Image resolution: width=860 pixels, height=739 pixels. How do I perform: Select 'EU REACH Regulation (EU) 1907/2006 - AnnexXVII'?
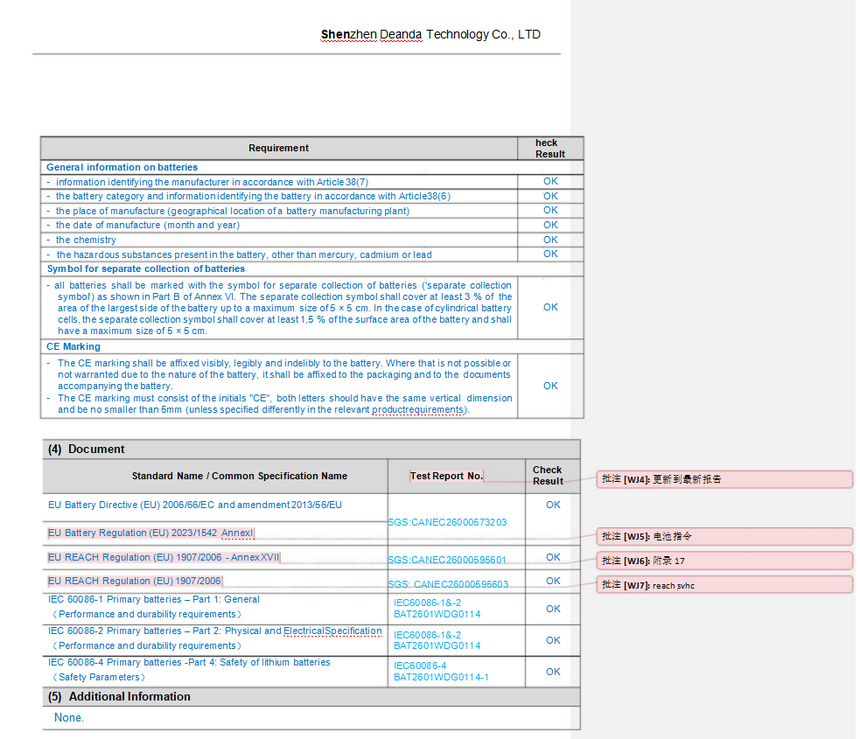click(163, 557)
